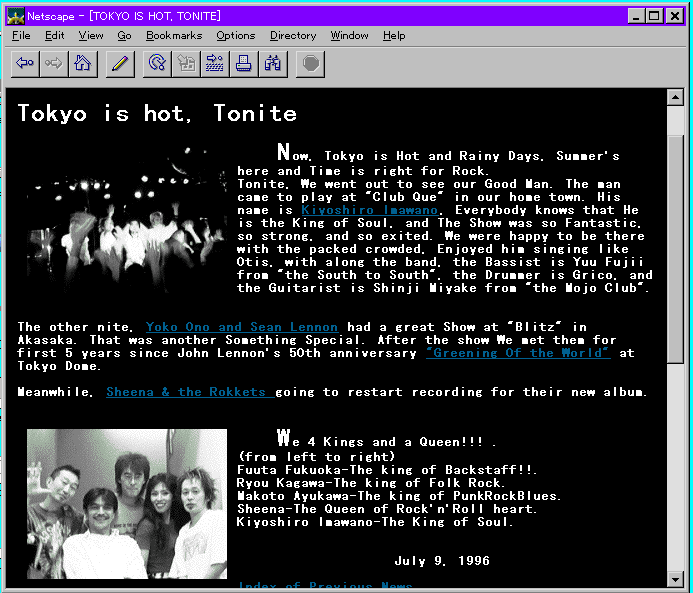The width and height of the screenshot is (693, 593).
Task: Click the "(from left to right)" text
Action: pos(317,456)
